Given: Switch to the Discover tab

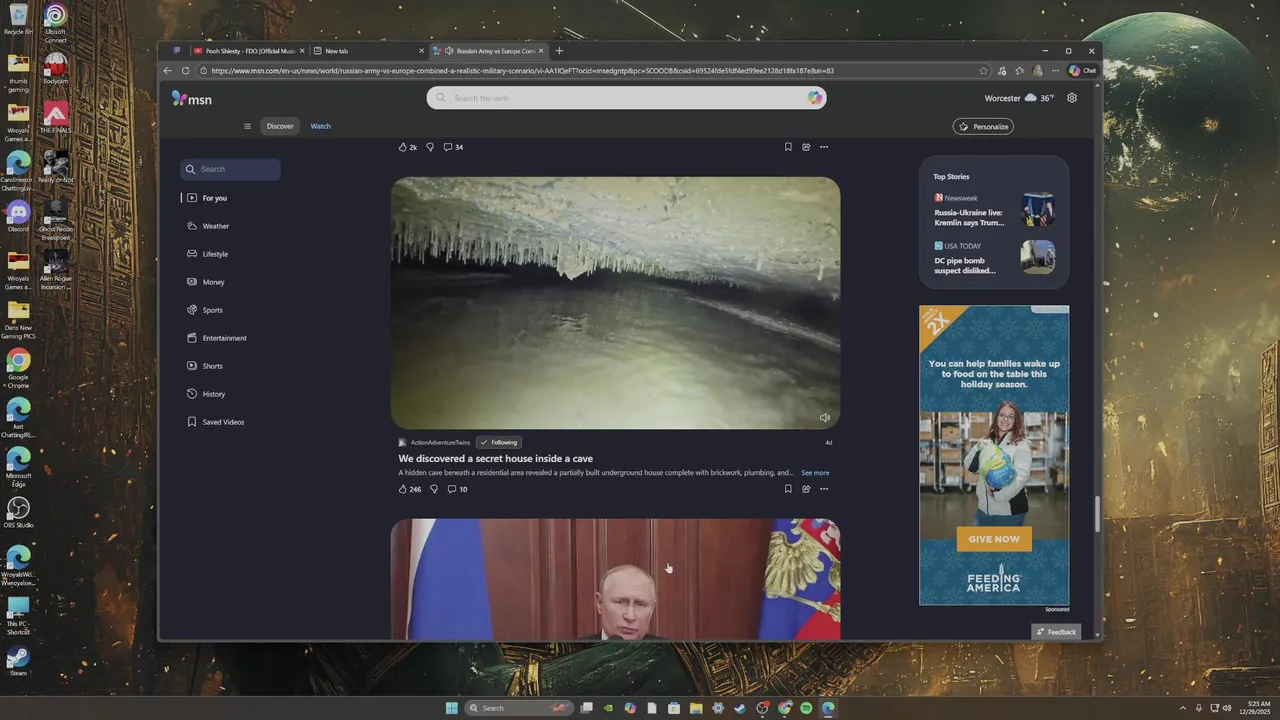Looking at the screenshot, I should (280, 126).
